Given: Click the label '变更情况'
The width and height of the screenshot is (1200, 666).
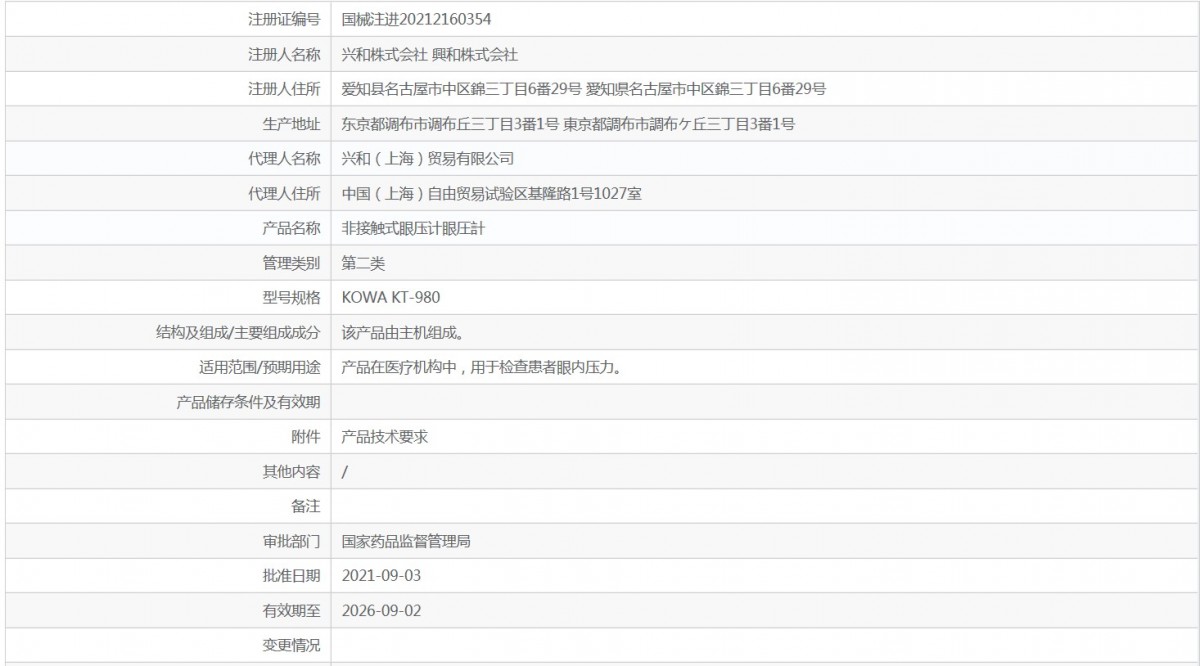Looking at the screenshot, I should click(292, 645).
